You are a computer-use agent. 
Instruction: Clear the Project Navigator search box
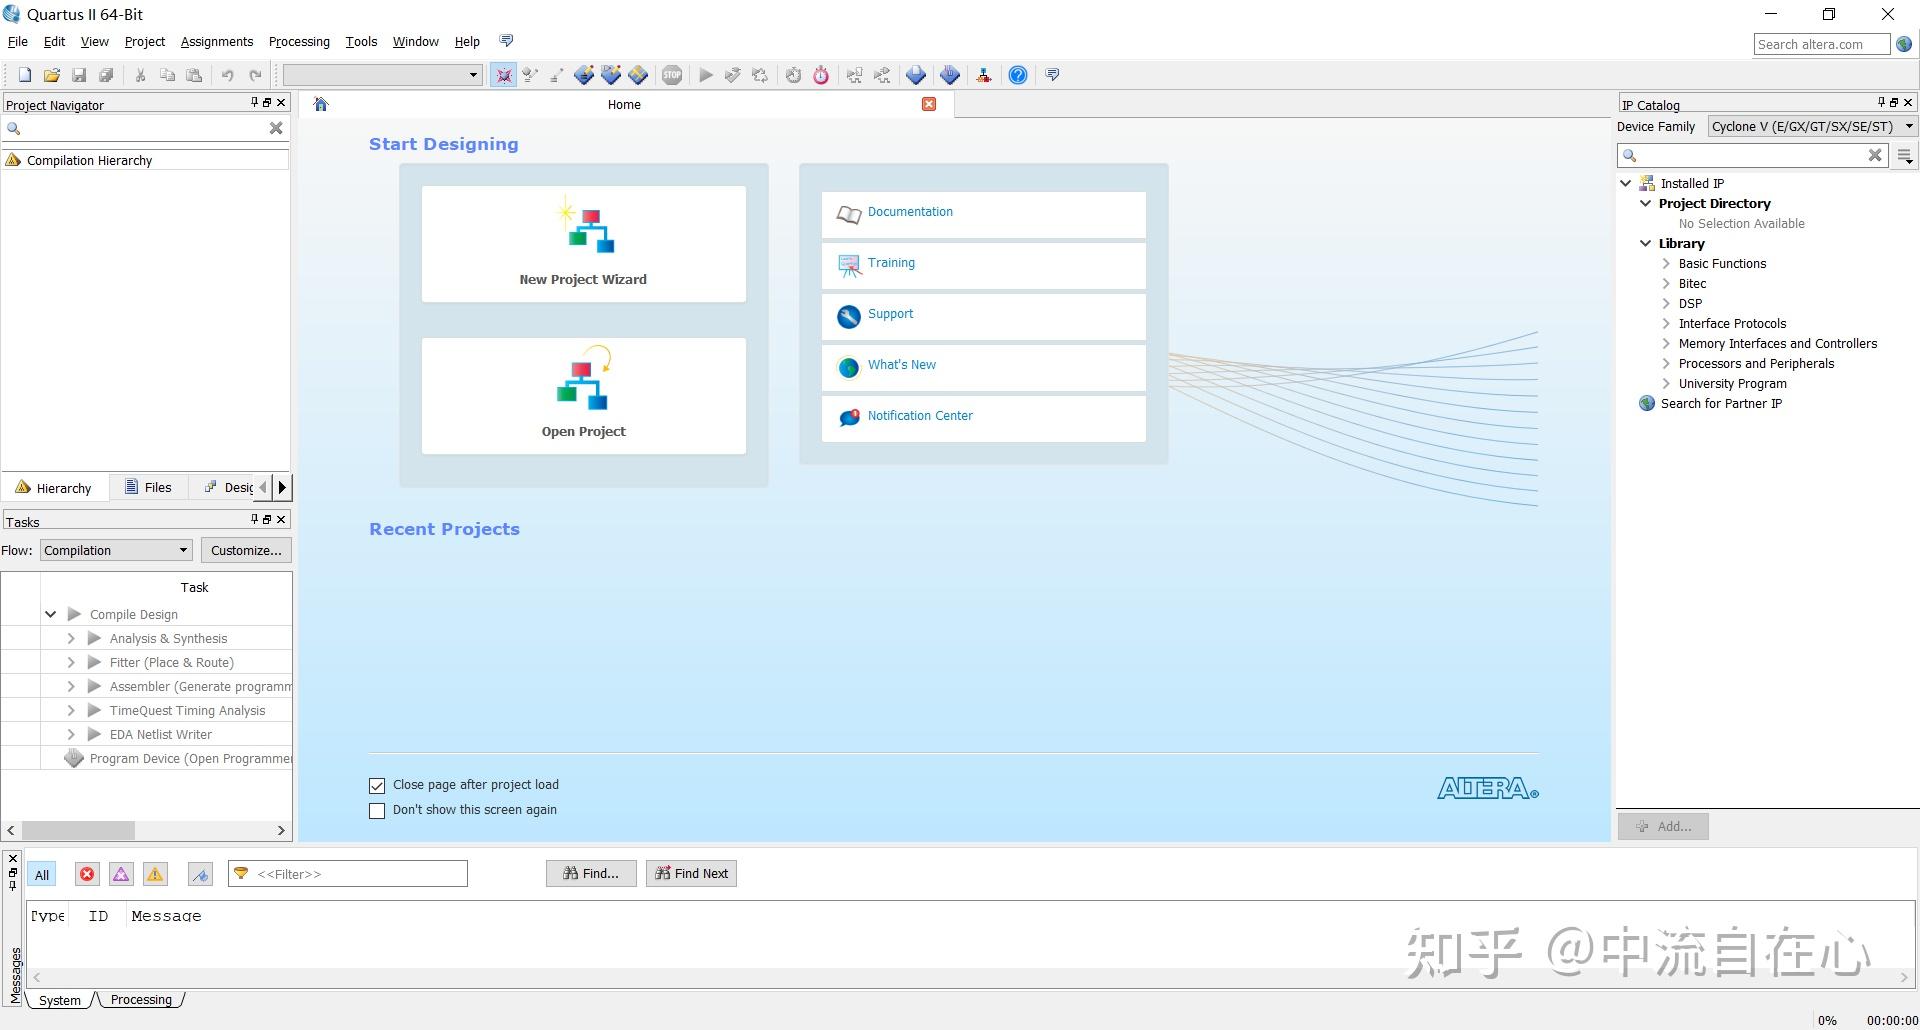pos(276,128)
